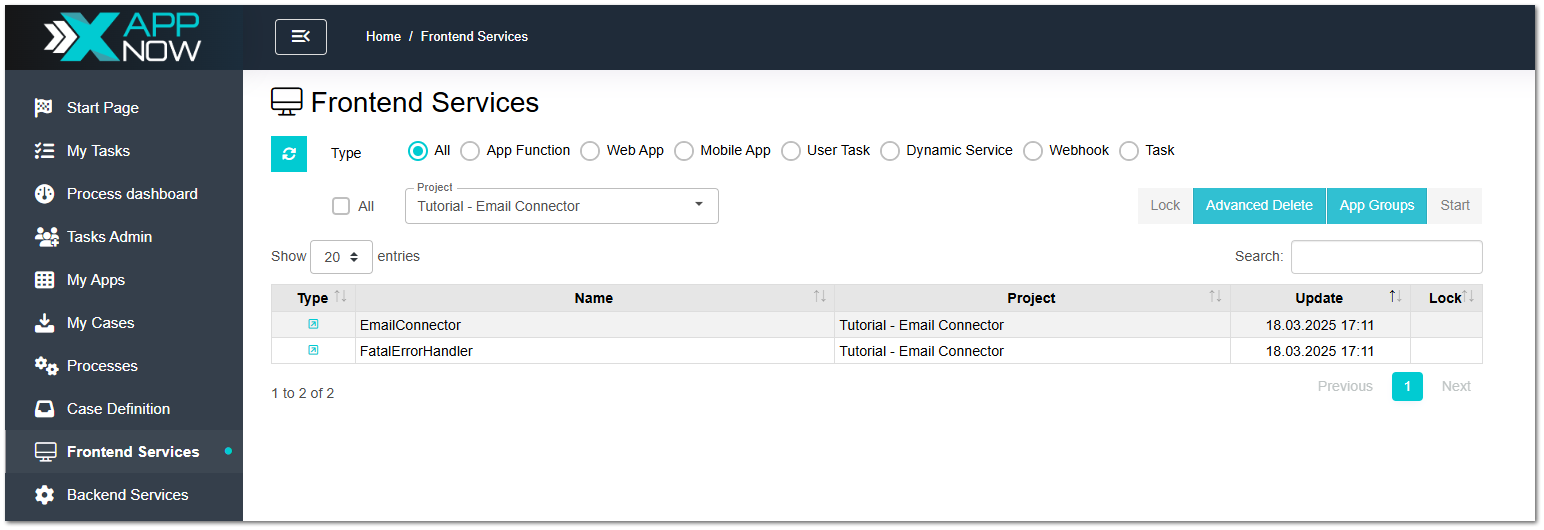Click the type icon in EmailConnector row
Image resolution: width=1544 pixels, height=530 pixels.
(313, 324)
